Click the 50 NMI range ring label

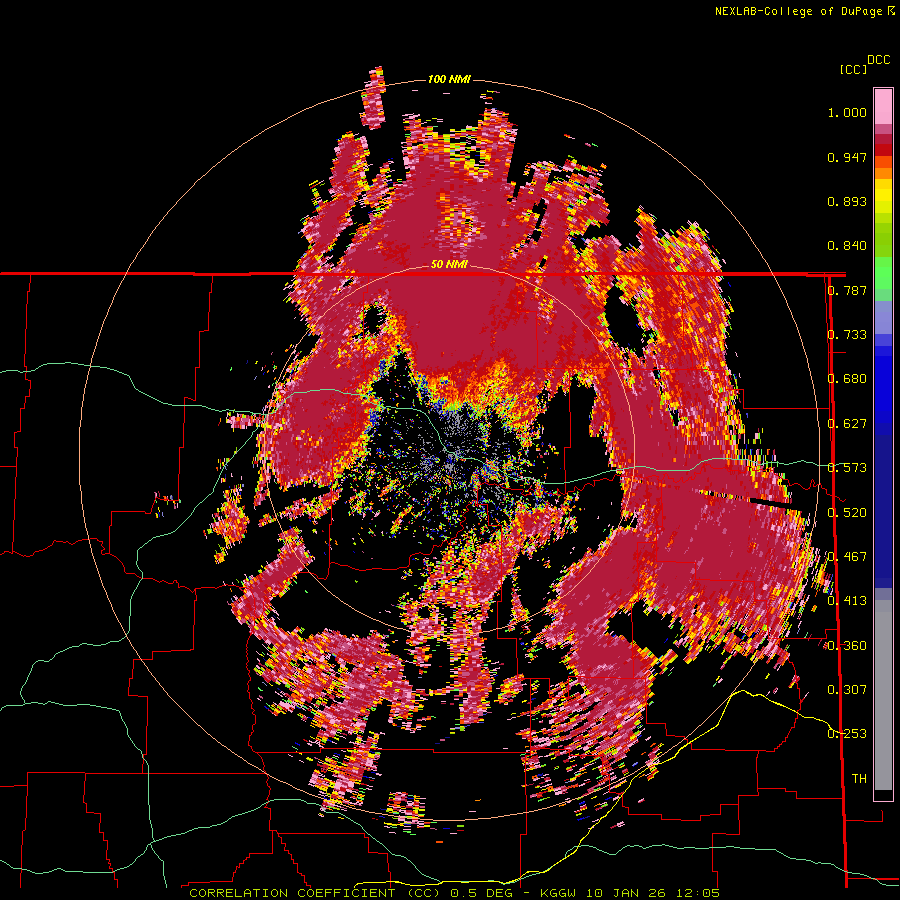click(x=449, y=265)
